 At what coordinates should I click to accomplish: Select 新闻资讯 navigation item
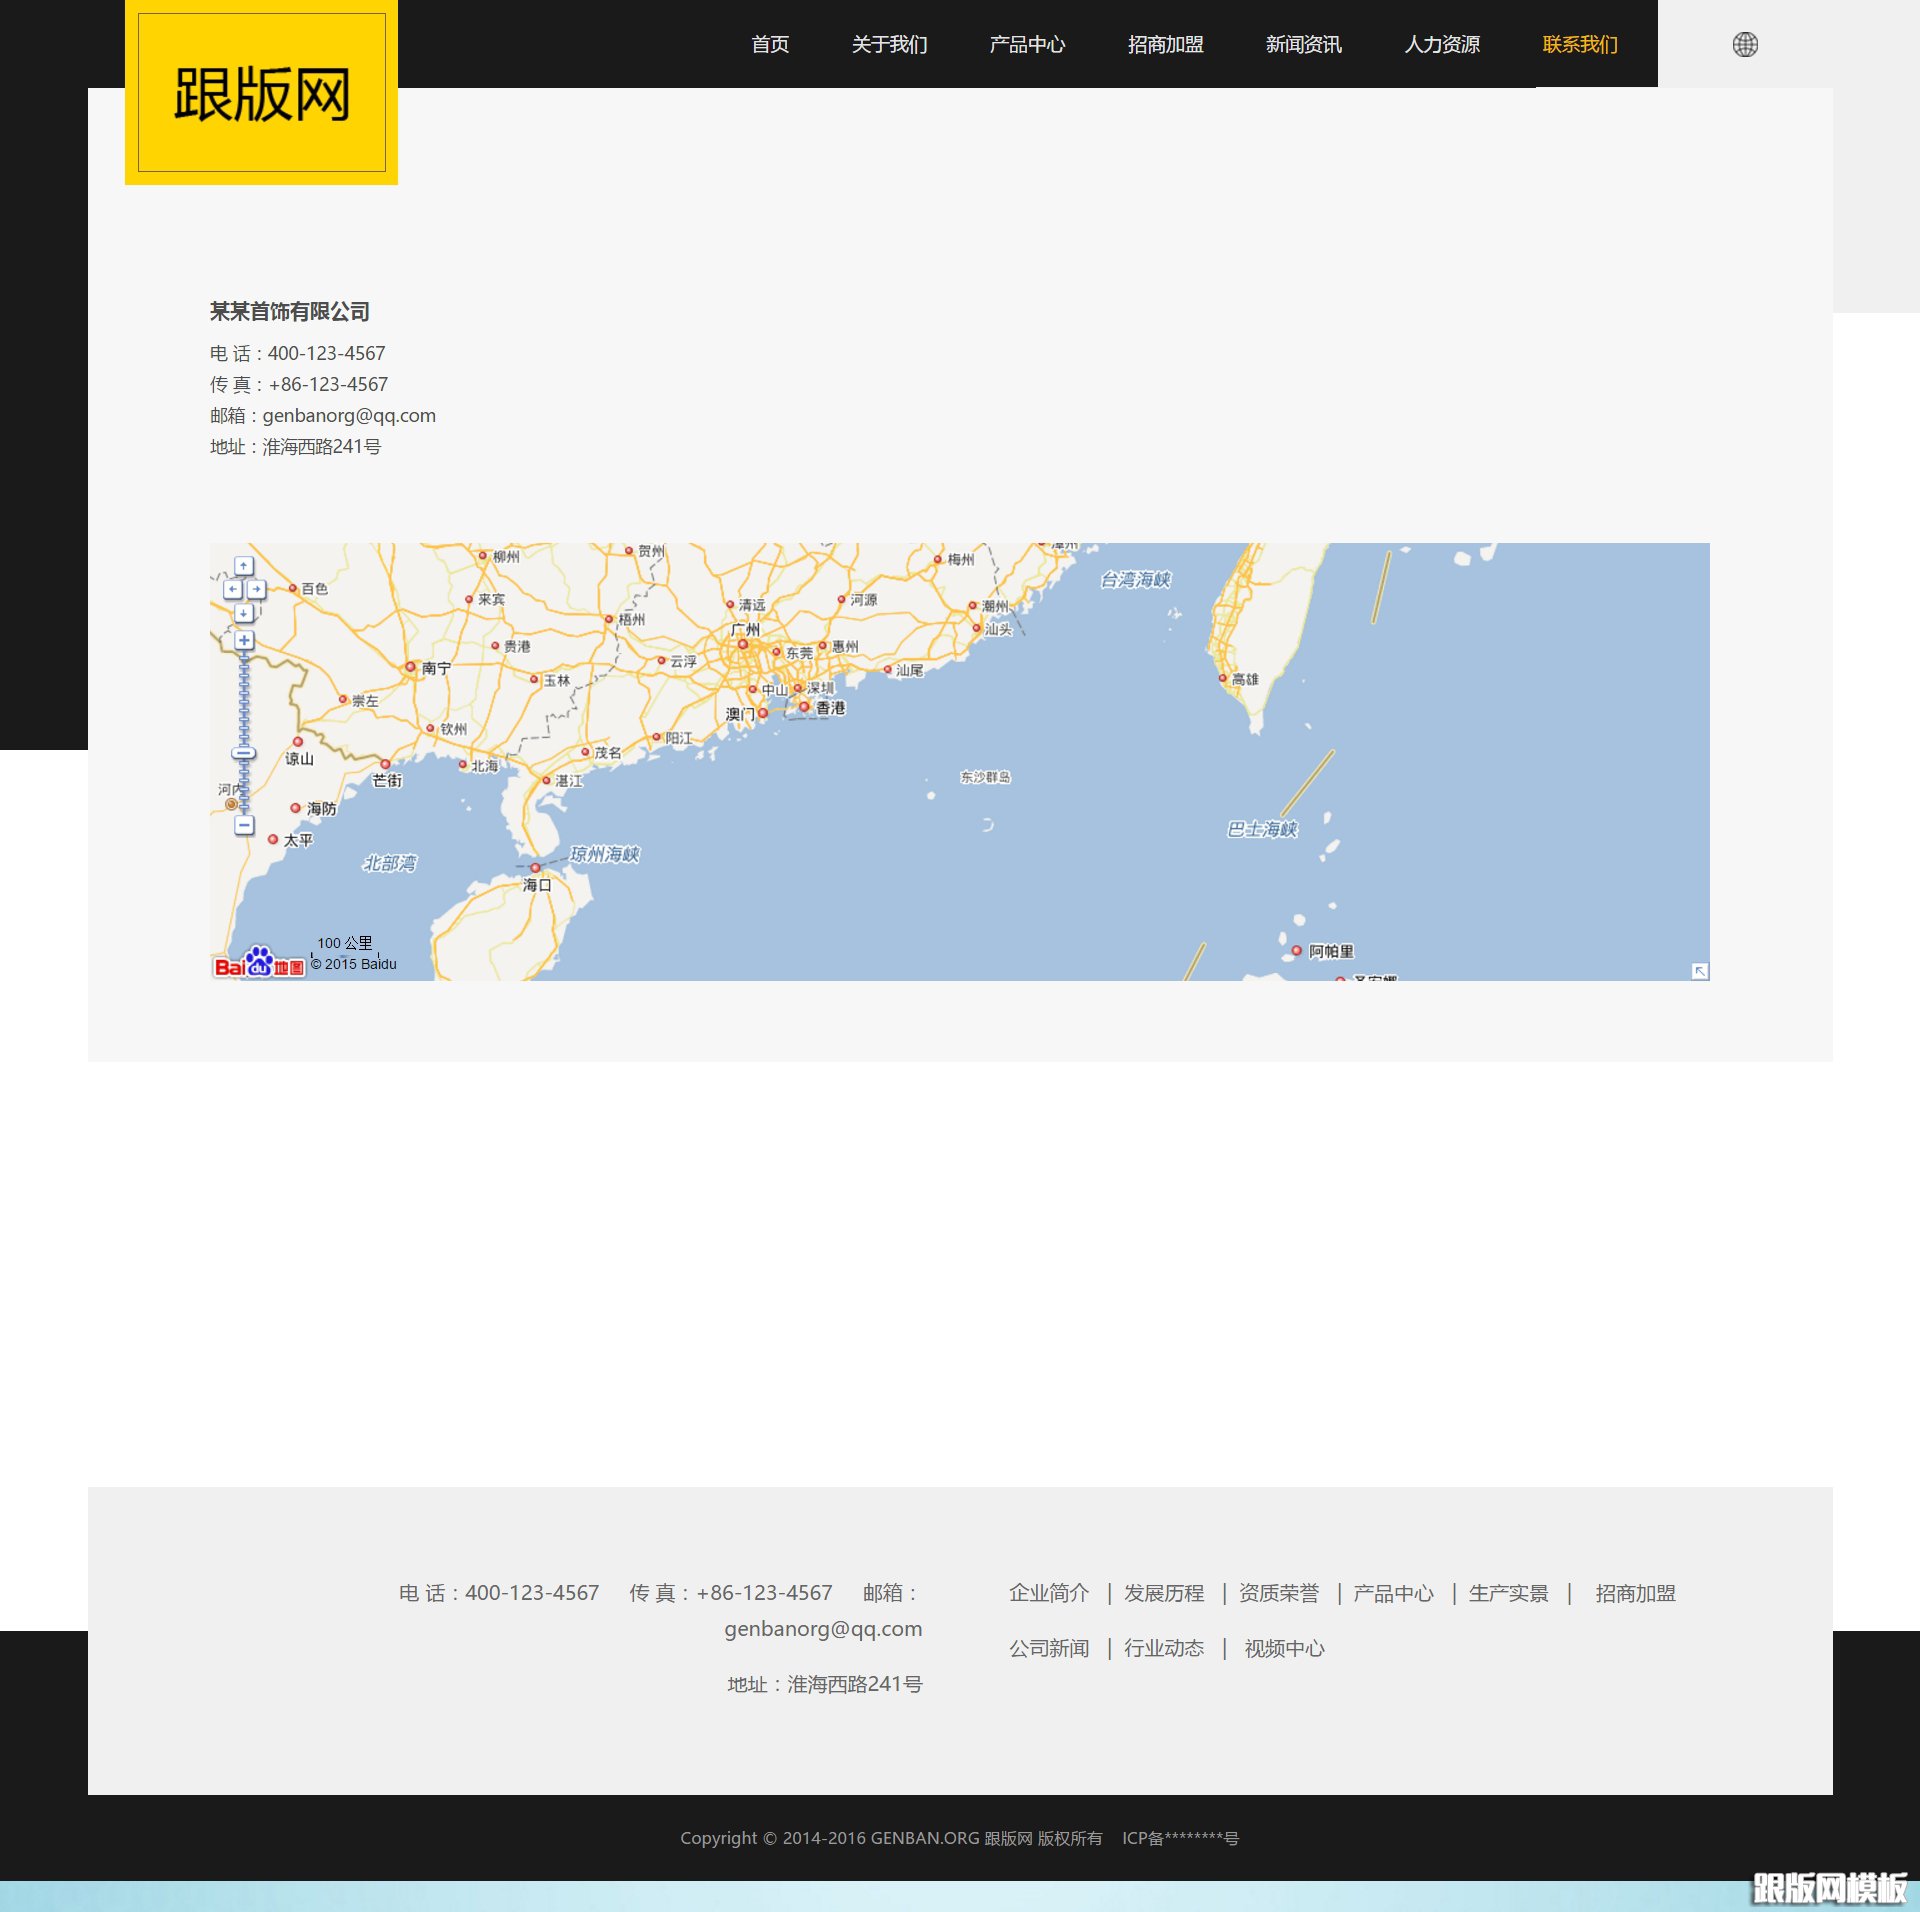(1303, 44)
